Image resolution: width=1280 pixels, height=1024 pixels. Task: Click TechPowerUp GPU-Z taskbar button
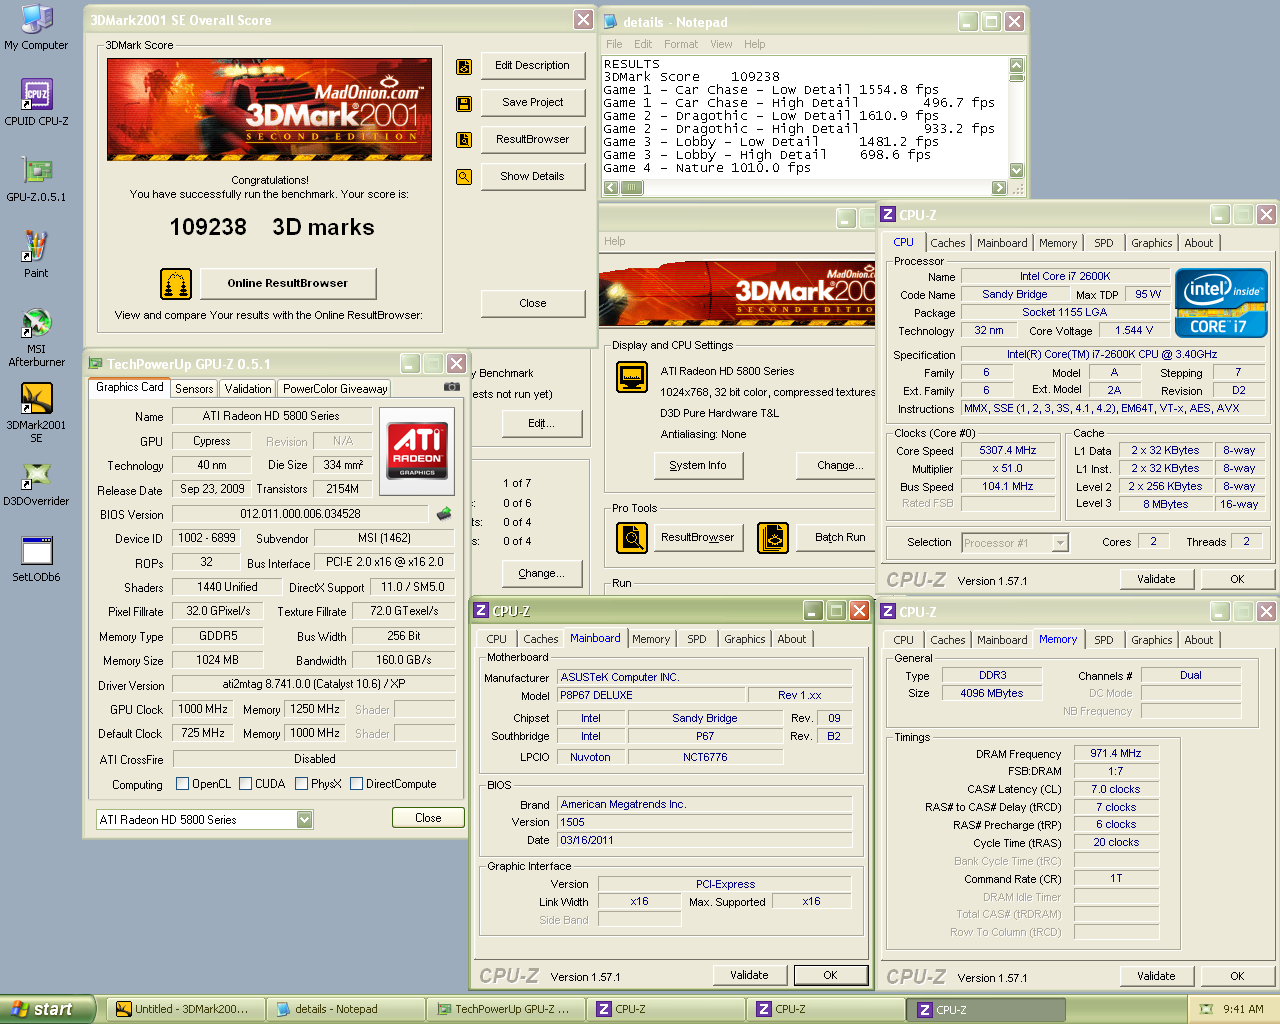(505, 1009)
